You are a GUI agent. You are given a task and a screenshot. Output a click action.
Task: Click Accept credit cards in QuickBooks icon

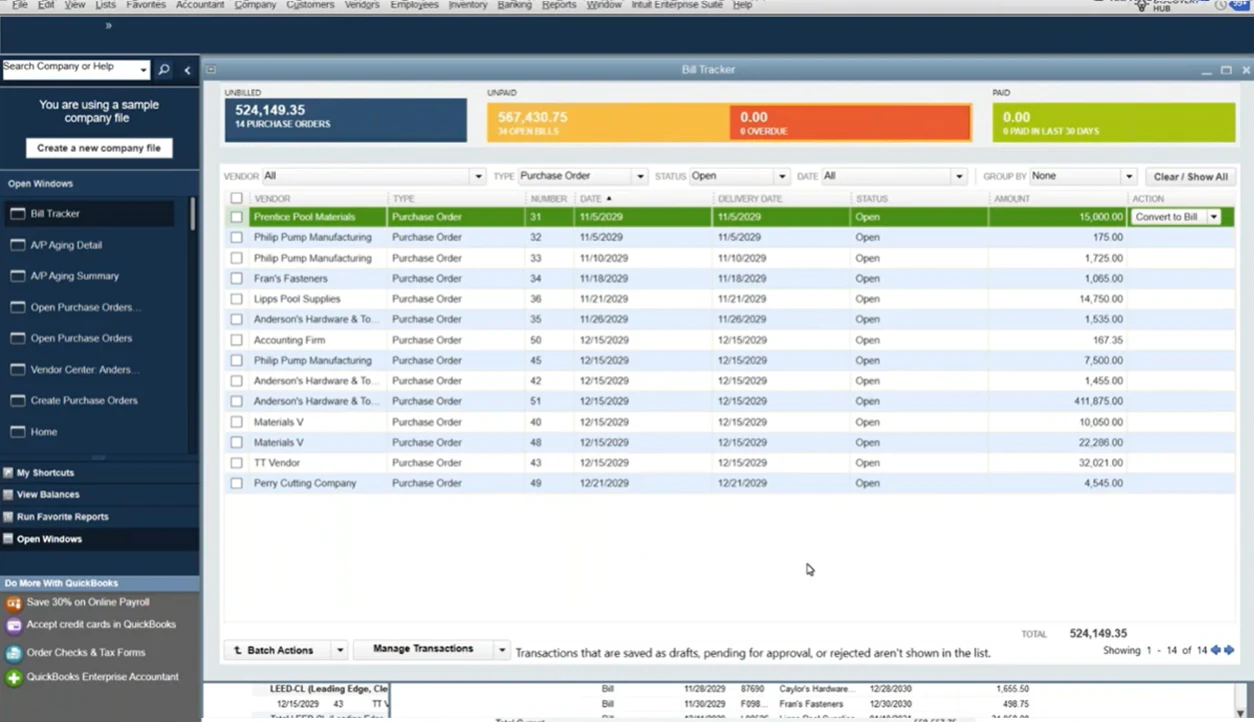point(14,626)
